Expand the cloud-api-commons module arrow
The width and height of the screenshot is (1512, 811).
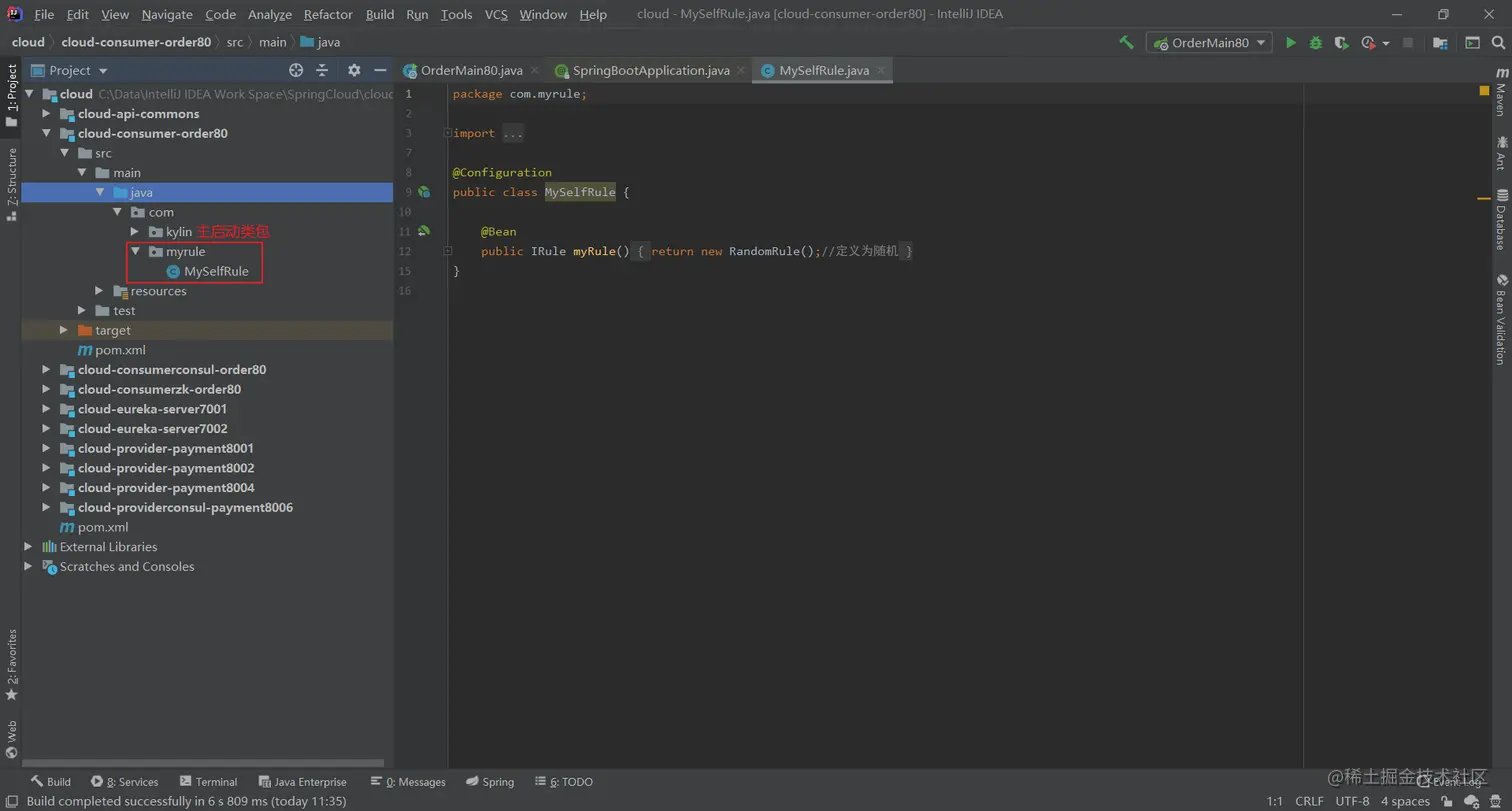(46, 114)
